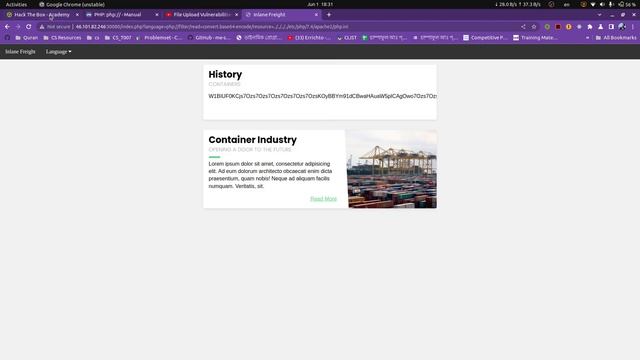The height and width of the screenshot is (360, 640).
Task: Click the address bar URL
Action: point(212,27)
